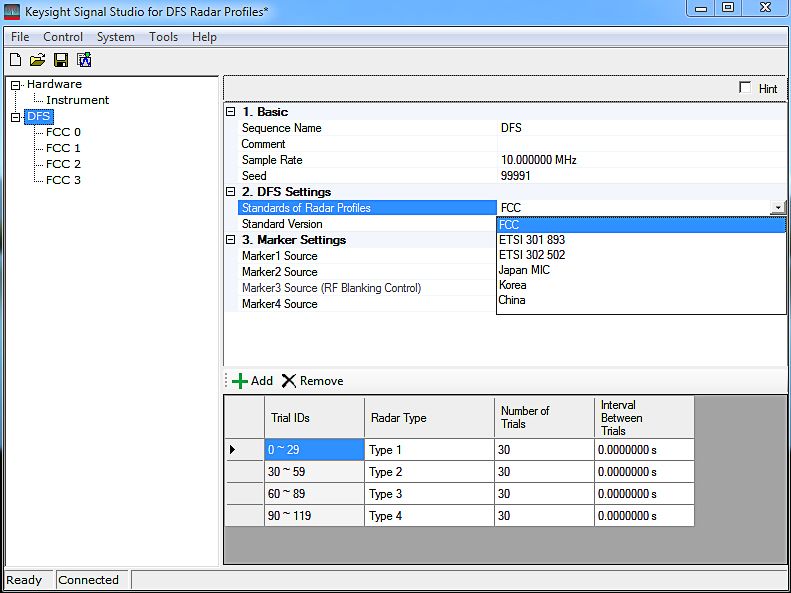The height and width of the screenshot is (593, 791).
Task: Select FCC 1 in the tree
Action: pos(63,148)
